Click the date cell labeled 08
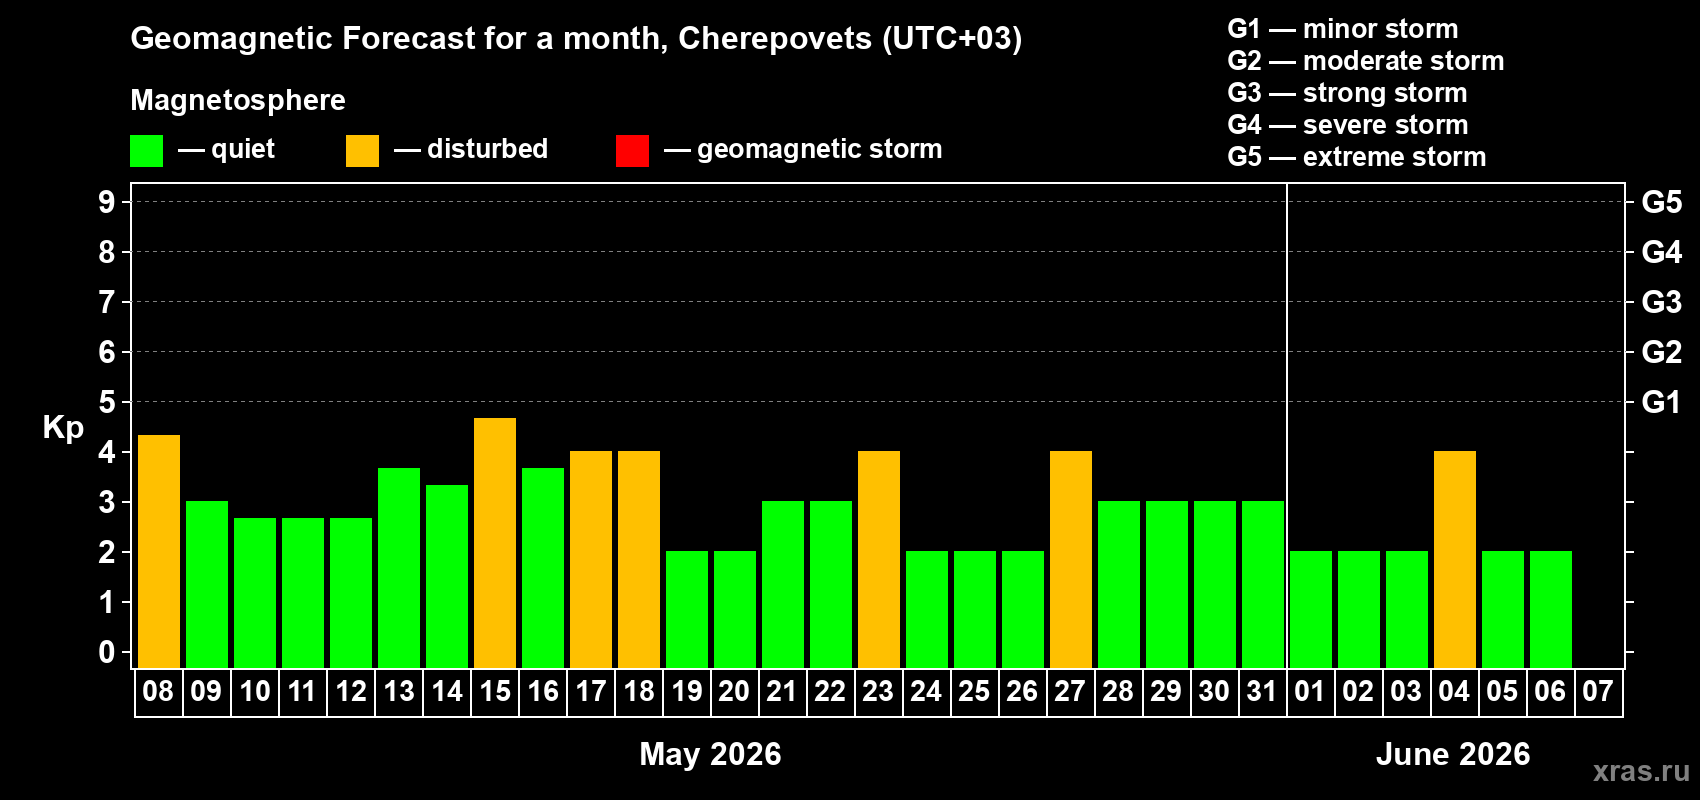 point(159,692)
